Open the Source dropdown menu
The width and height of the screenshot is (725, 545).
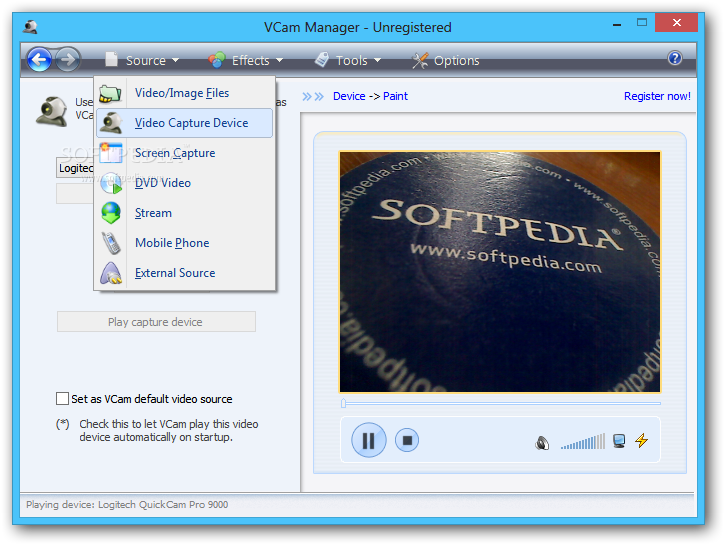[142, 60]
